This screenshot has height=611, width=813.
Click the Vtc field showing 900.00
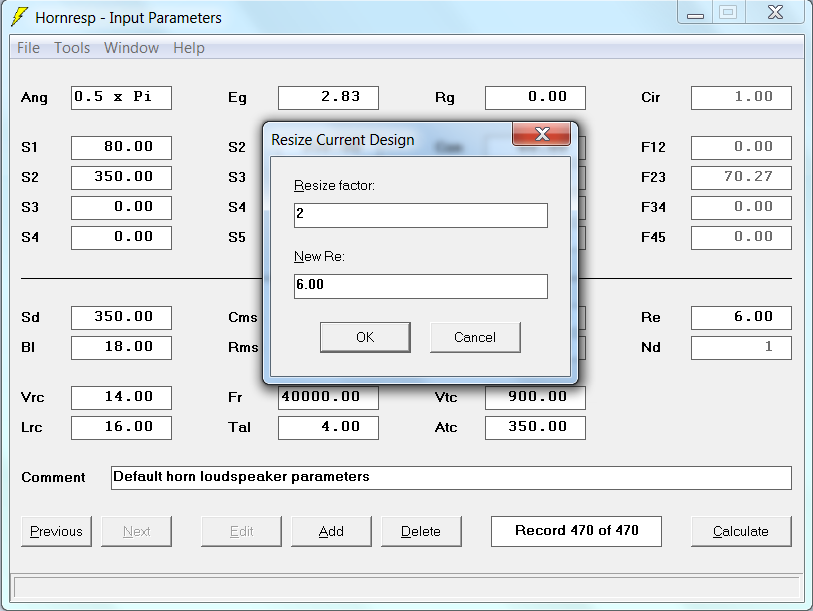[535, 398]
